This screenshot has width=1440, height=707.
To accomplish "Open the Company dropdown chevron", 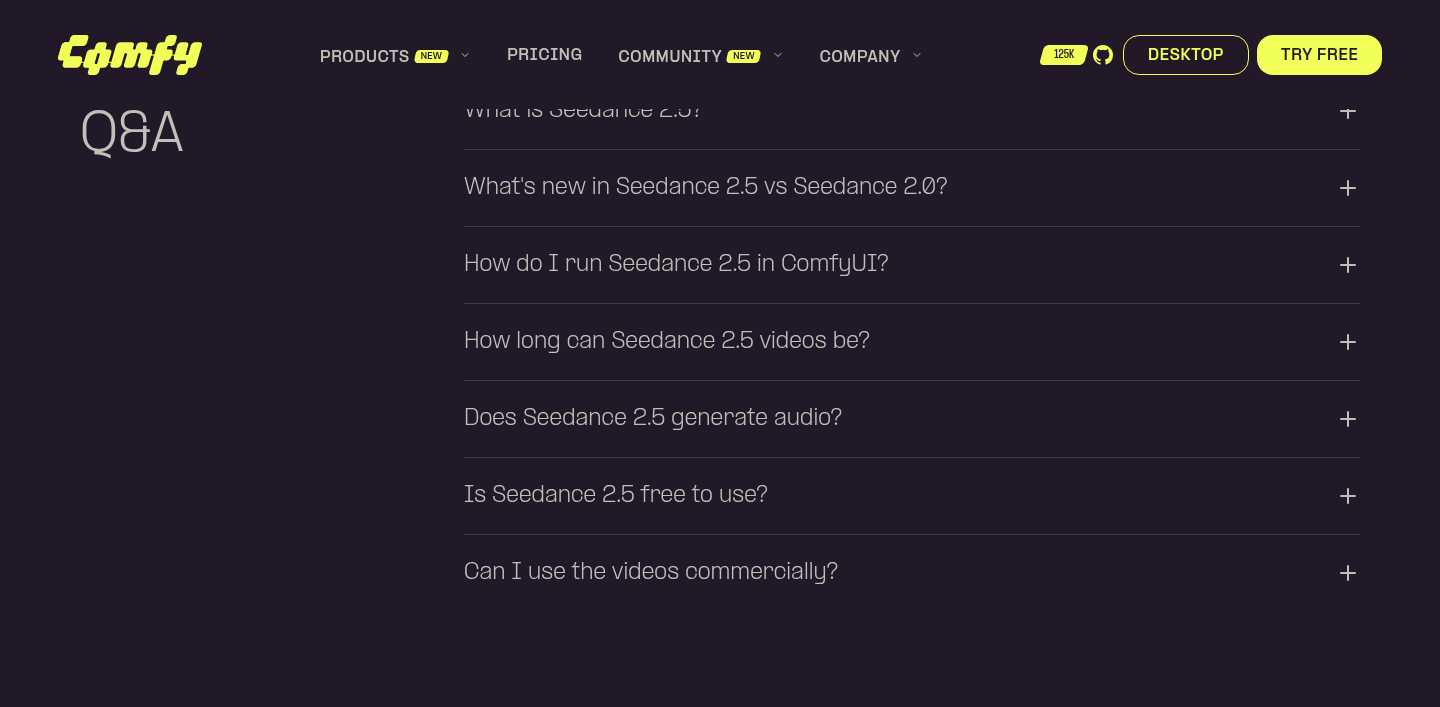I will coord(917,55).
